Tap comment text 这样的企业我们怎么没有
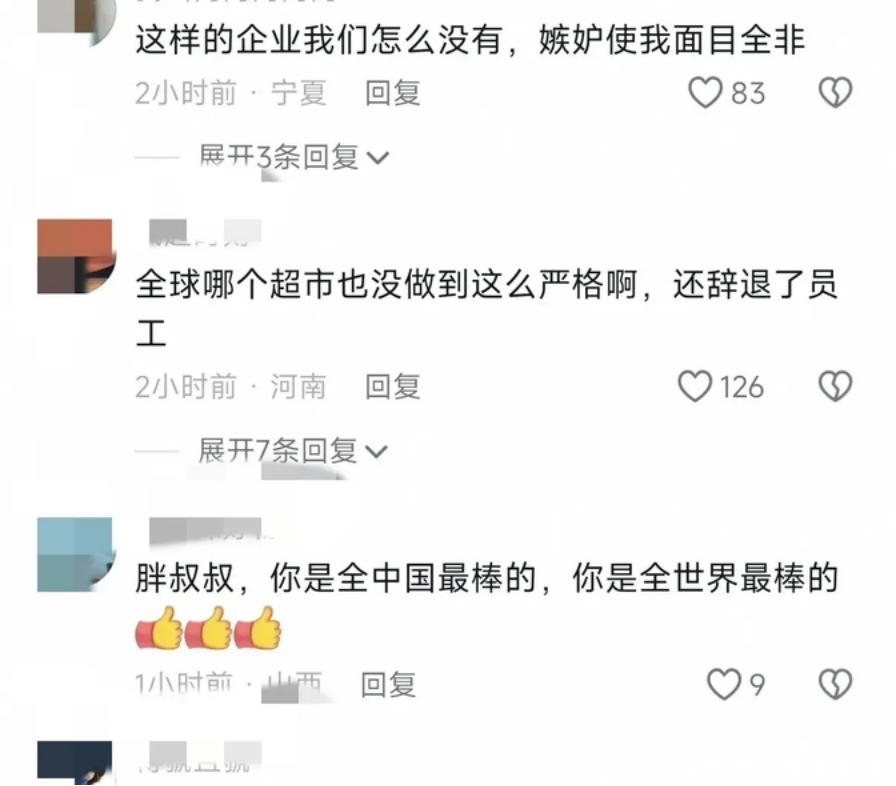The height and width of the screenshot is (786, 896). pyautogui.click(x=319, y=40)
